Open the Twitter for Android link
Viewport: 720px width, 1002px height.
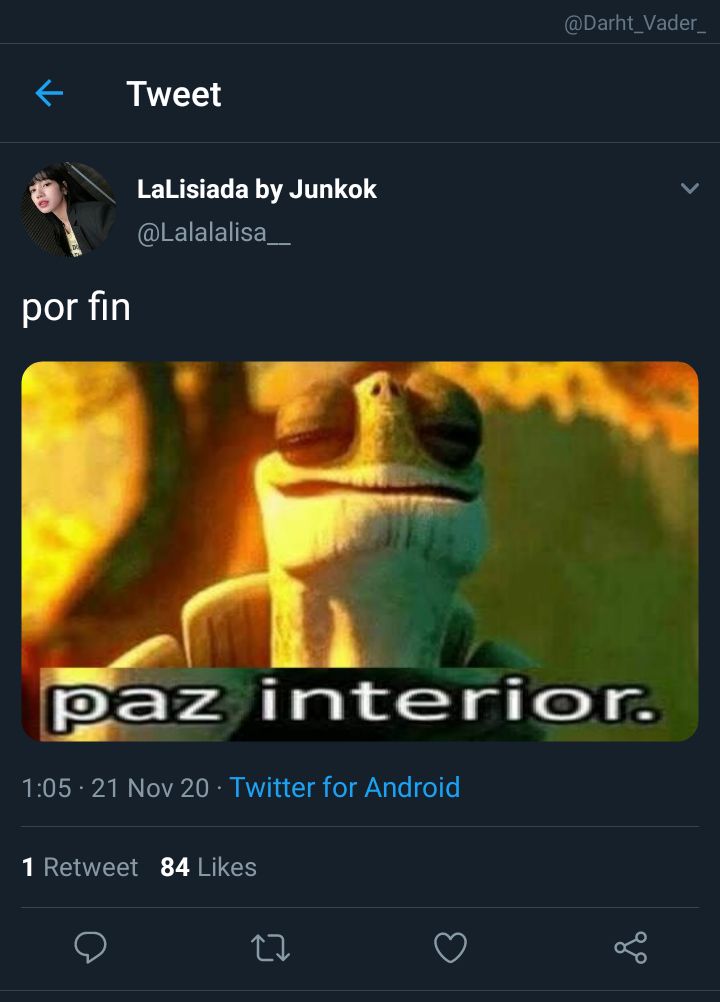pos(344,787)
